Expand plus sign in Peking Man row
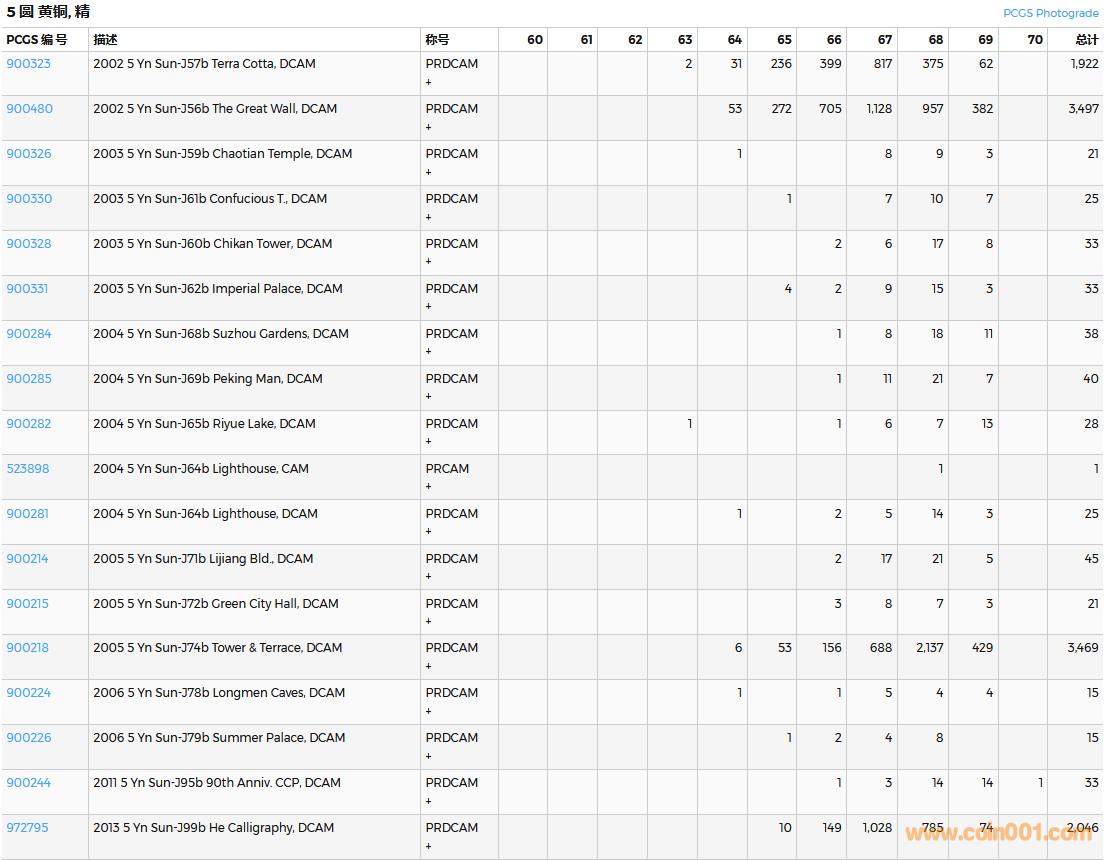 pyautogui.click(x=429, y=397)
